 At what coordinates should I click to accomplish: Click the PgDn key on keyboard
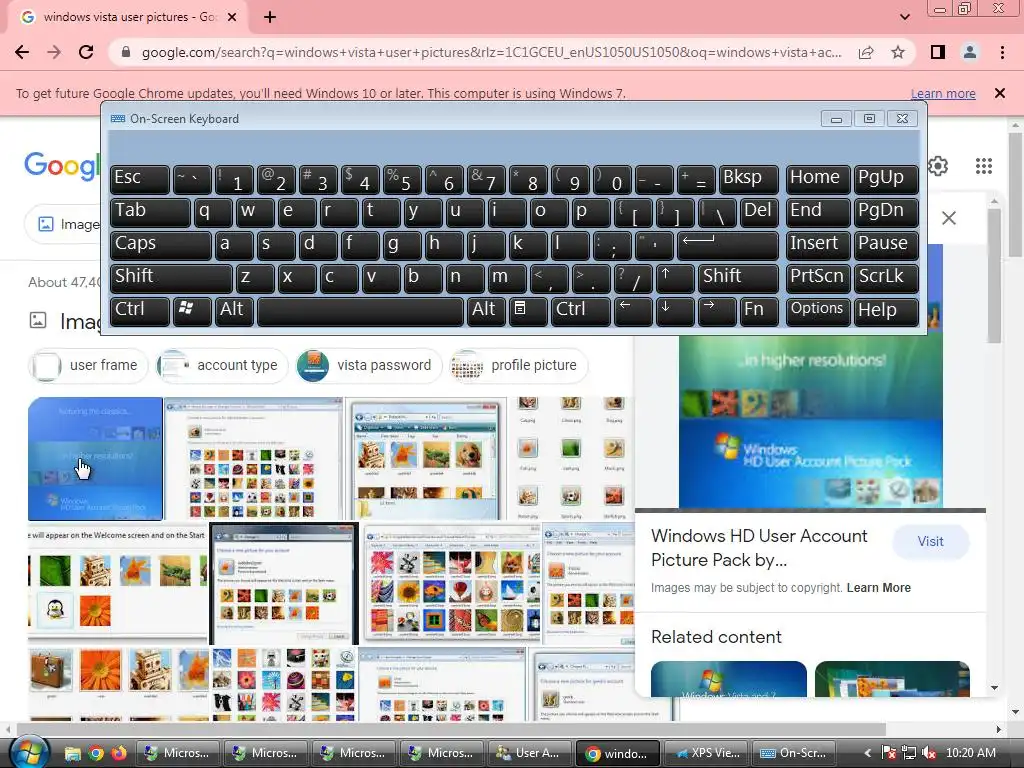[x=886, y=211]
